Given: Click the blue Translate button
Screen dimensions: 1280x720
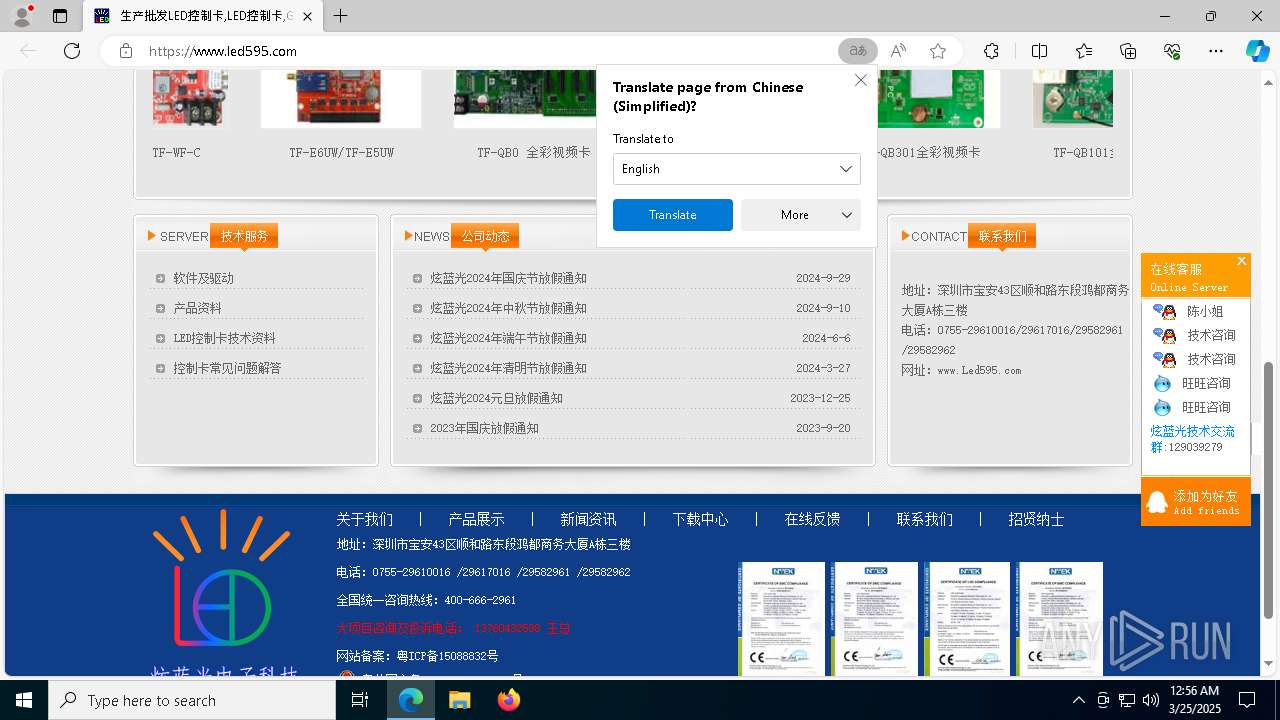Looking at the screenshot, I should pyautogui.click(x=673, y=215).
